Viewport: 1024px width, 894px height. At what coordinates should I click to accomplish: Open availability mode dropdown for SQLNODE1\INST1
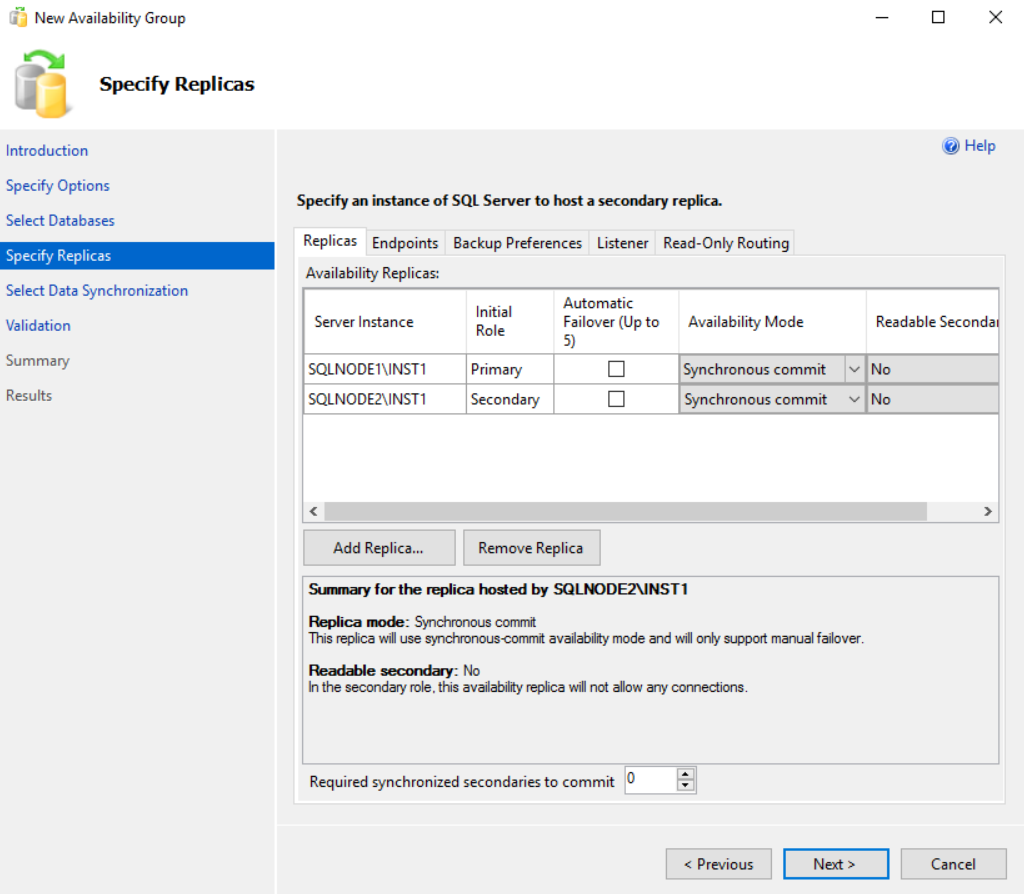(x=855, y=369)
